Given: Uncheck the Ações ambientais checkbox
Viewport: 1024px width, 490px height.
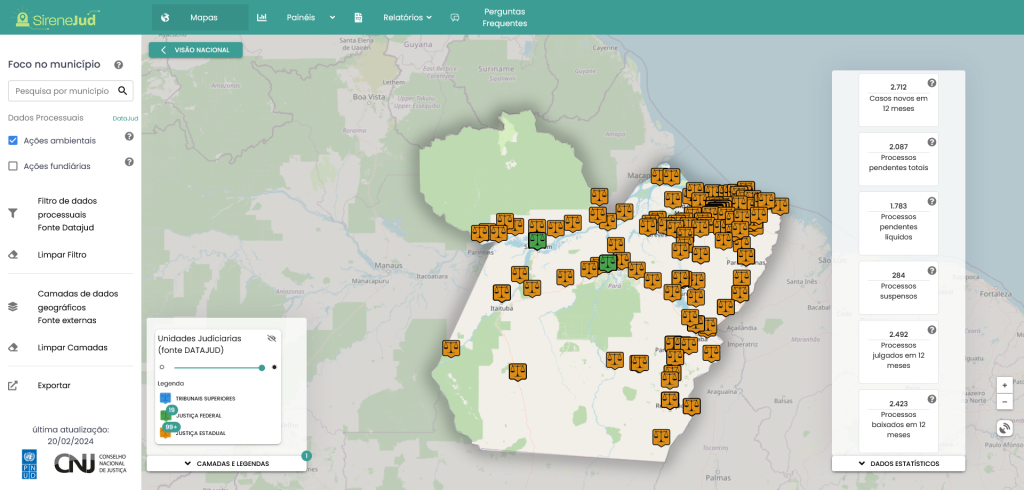Looking at the screenshot, I should tap(12, 140).
